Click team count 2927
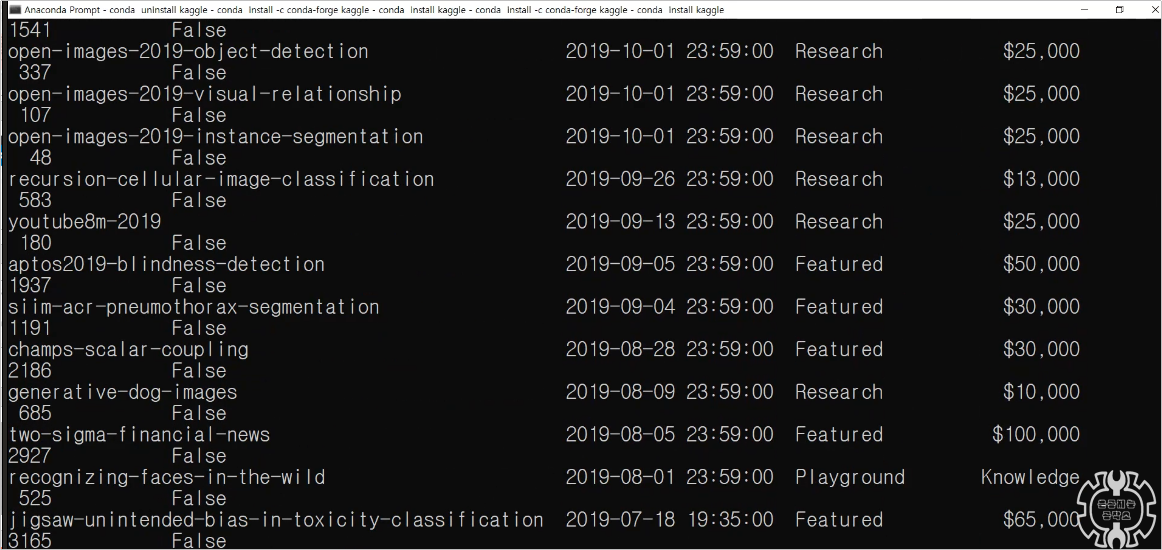Image resolution: width=1162 pixels, height=550 pixels. click(30, 456)
